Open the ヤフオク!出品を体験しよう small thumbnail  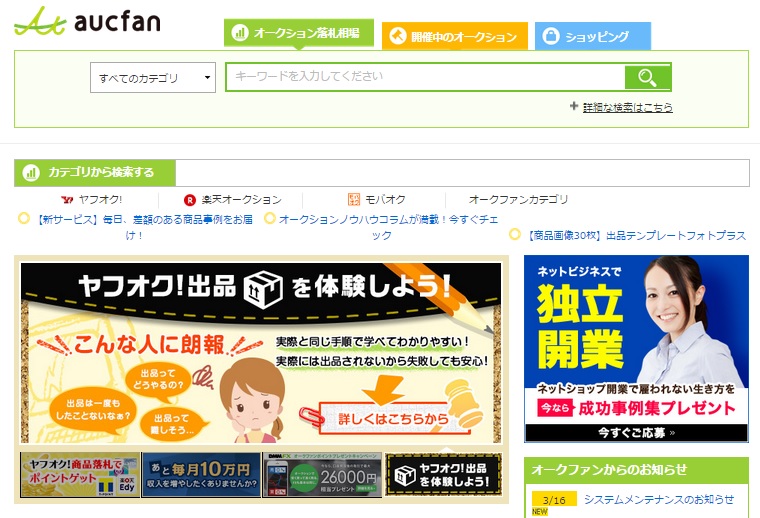tap(443, 475)
